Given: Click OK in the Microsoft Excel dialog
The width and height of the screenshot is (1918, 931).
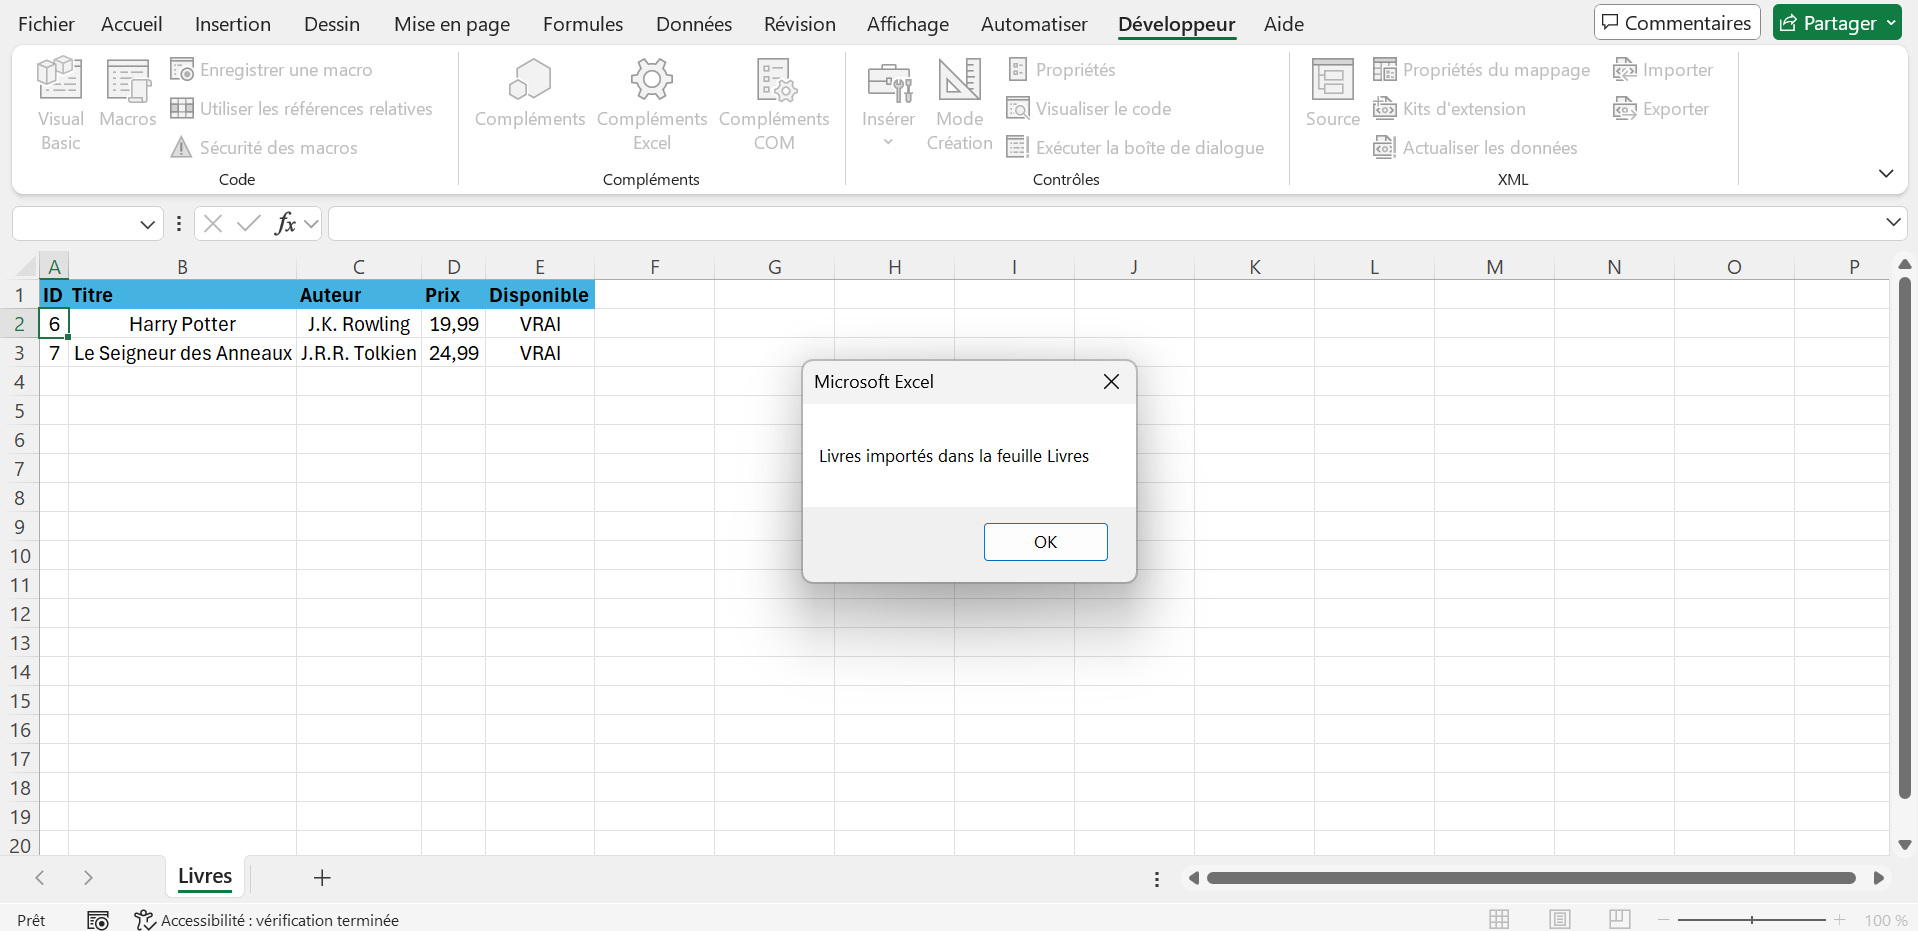Looking at the screenshot, I should pyautogui.click(x=1046, y=542).
